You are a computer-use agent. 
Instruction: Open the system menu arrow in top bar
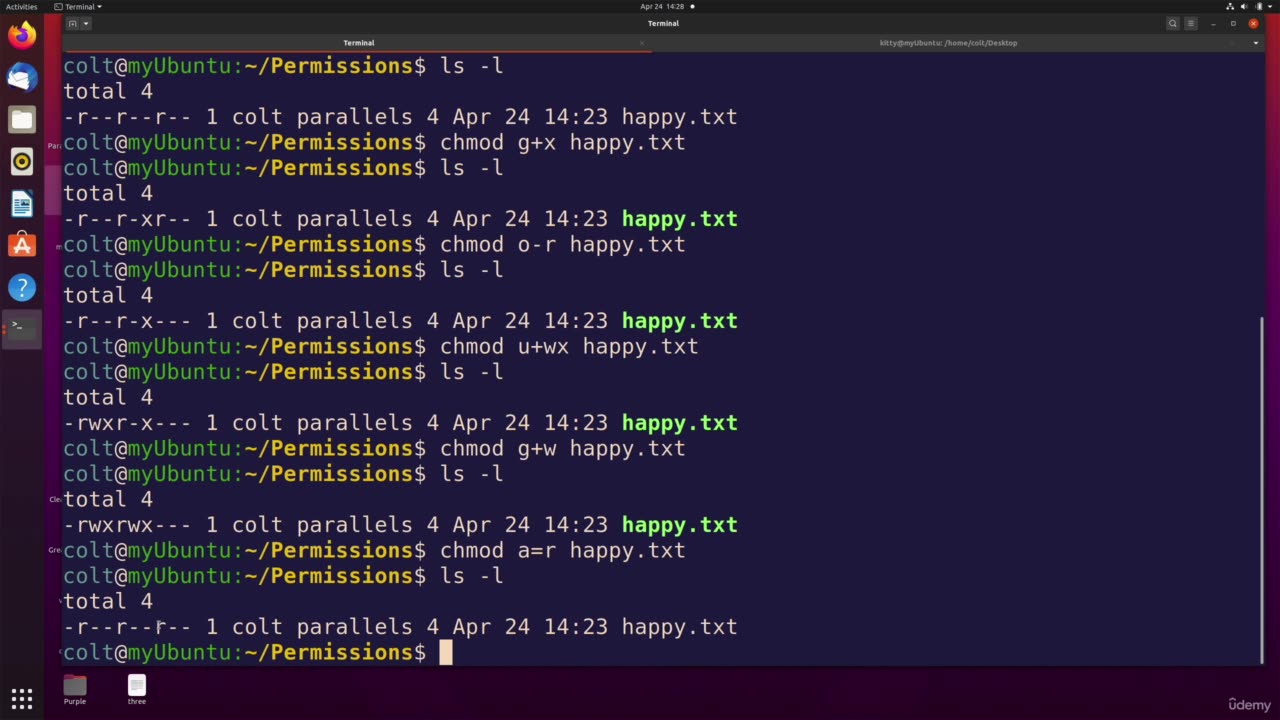(x=1271, y=6)
